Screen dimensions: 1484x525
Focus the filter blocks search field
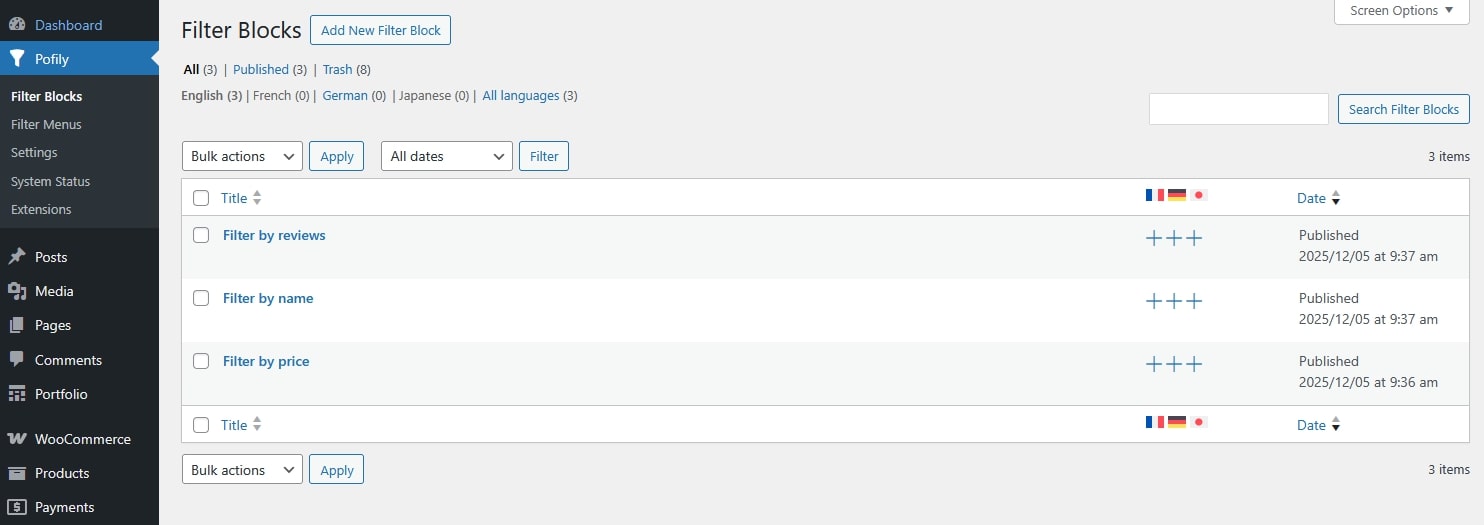coord(1238,109)
